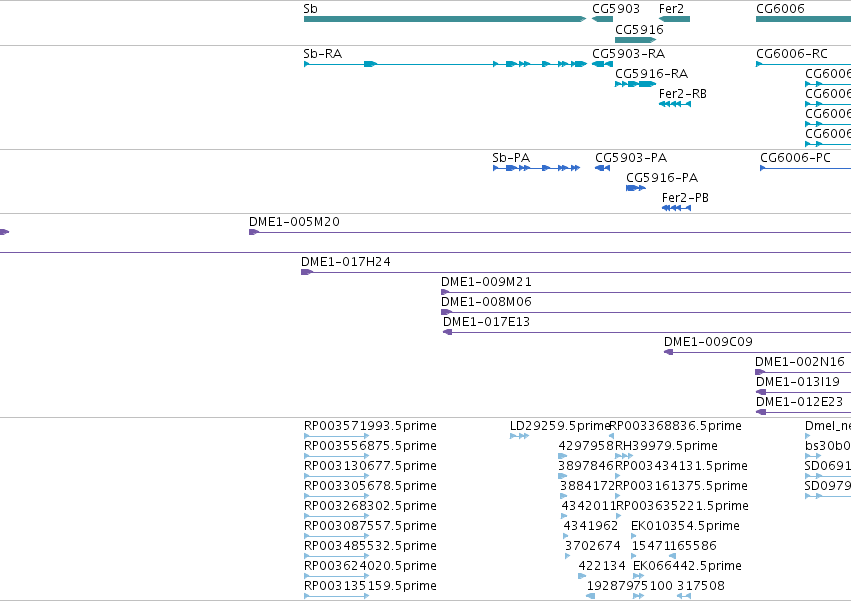
Task: Select the CG5903-RA transcript
Action: pyautogui.click(x=602, y=64)
